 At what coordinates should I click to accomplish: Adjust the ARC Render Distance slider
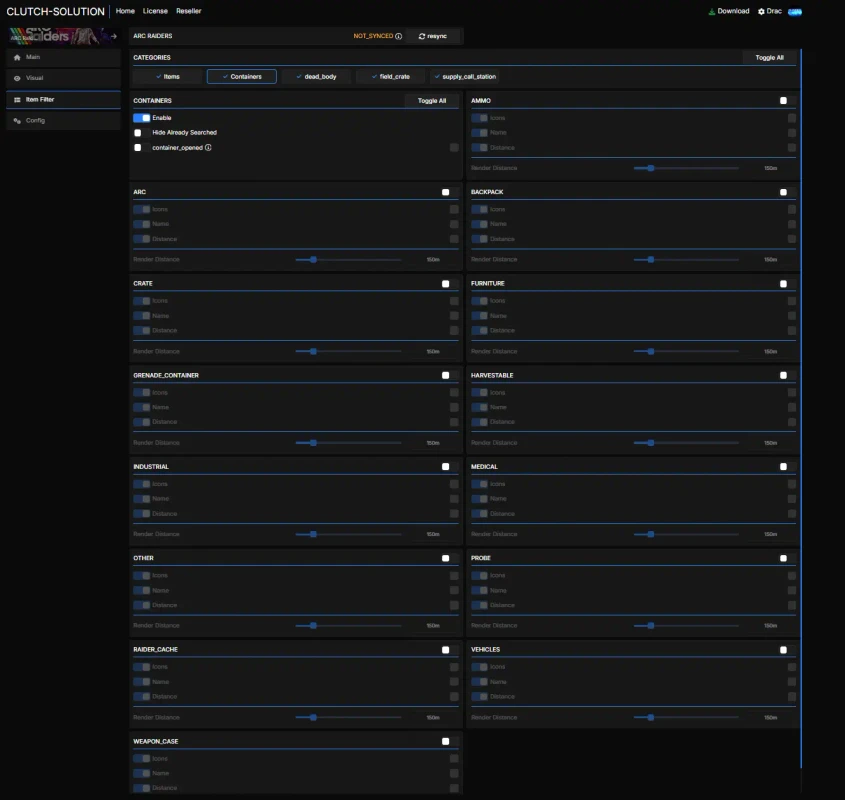click(x=348, y=260)
